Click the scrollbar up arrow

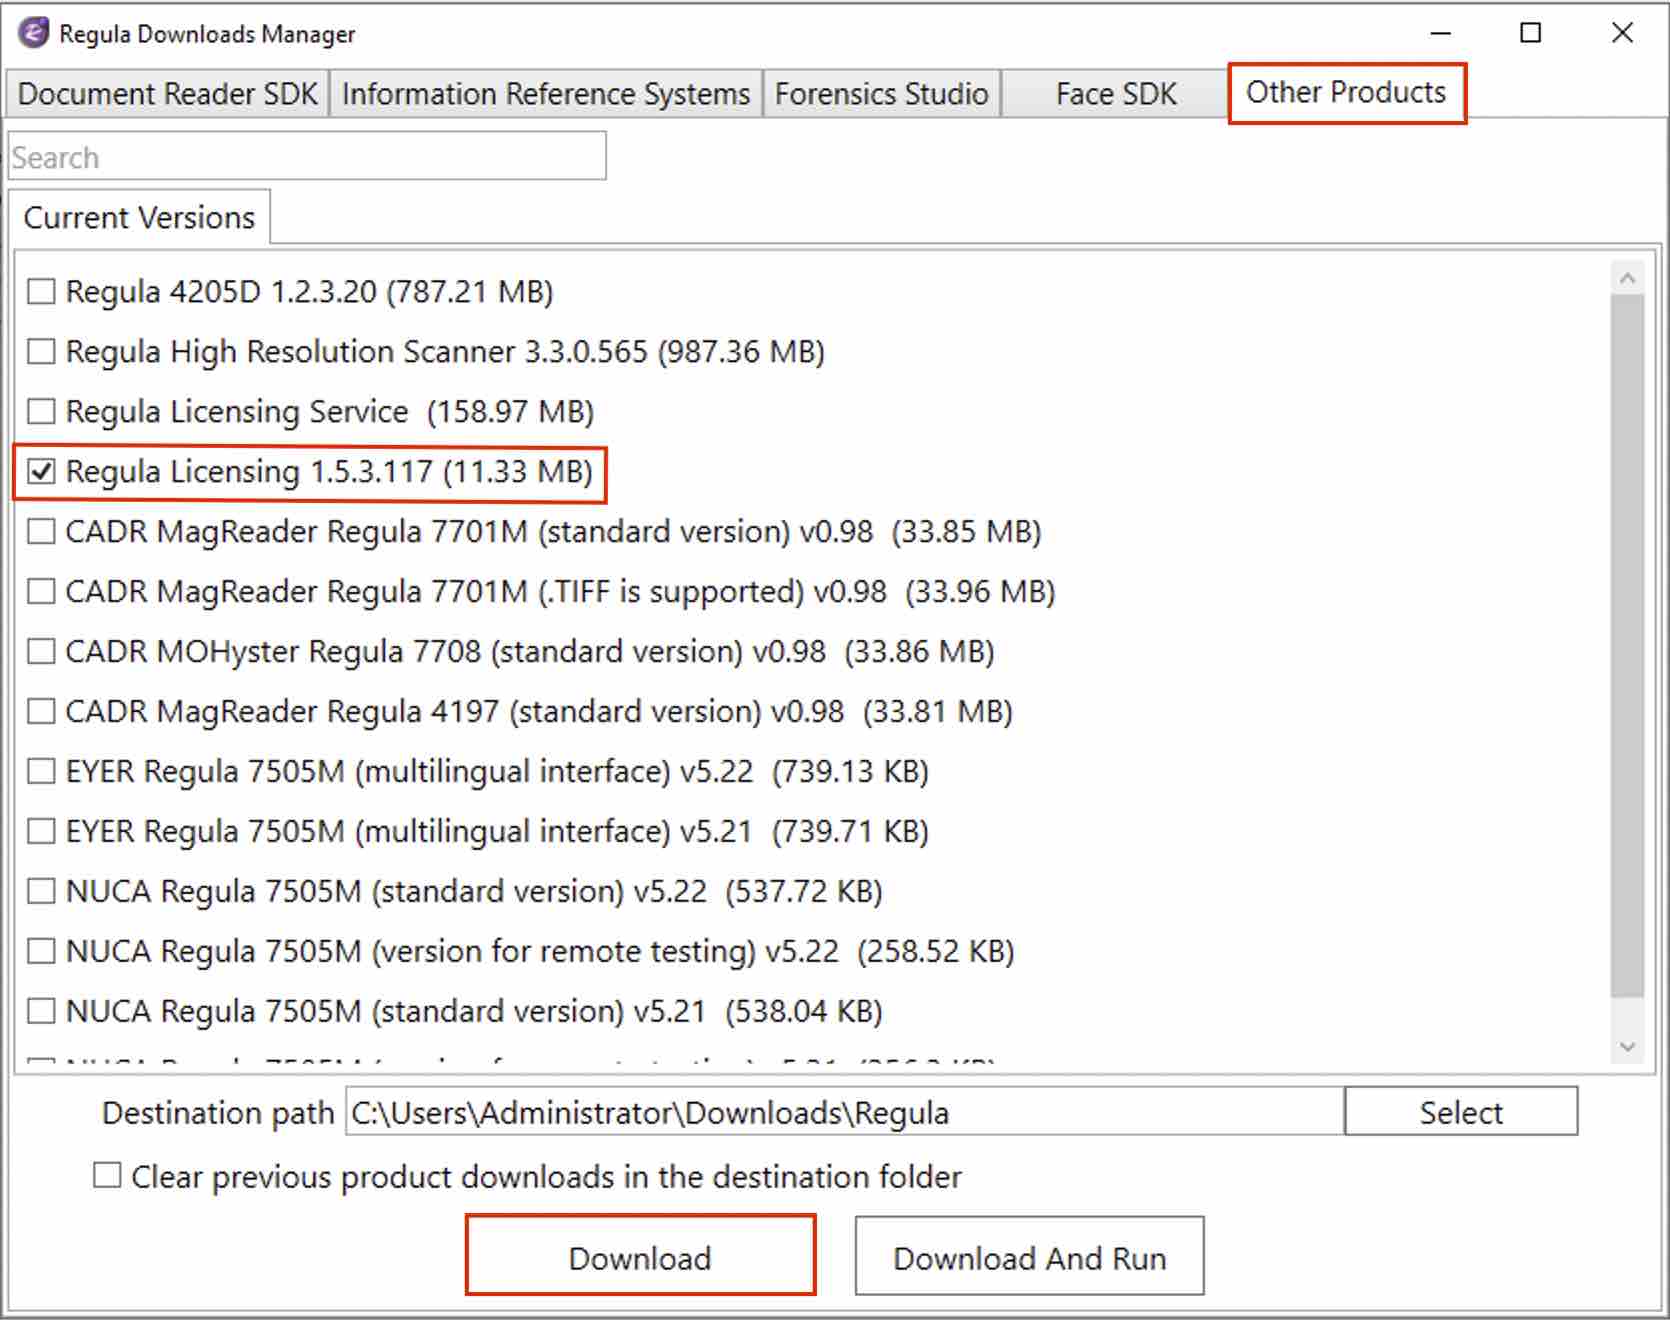coord(1627,278)
